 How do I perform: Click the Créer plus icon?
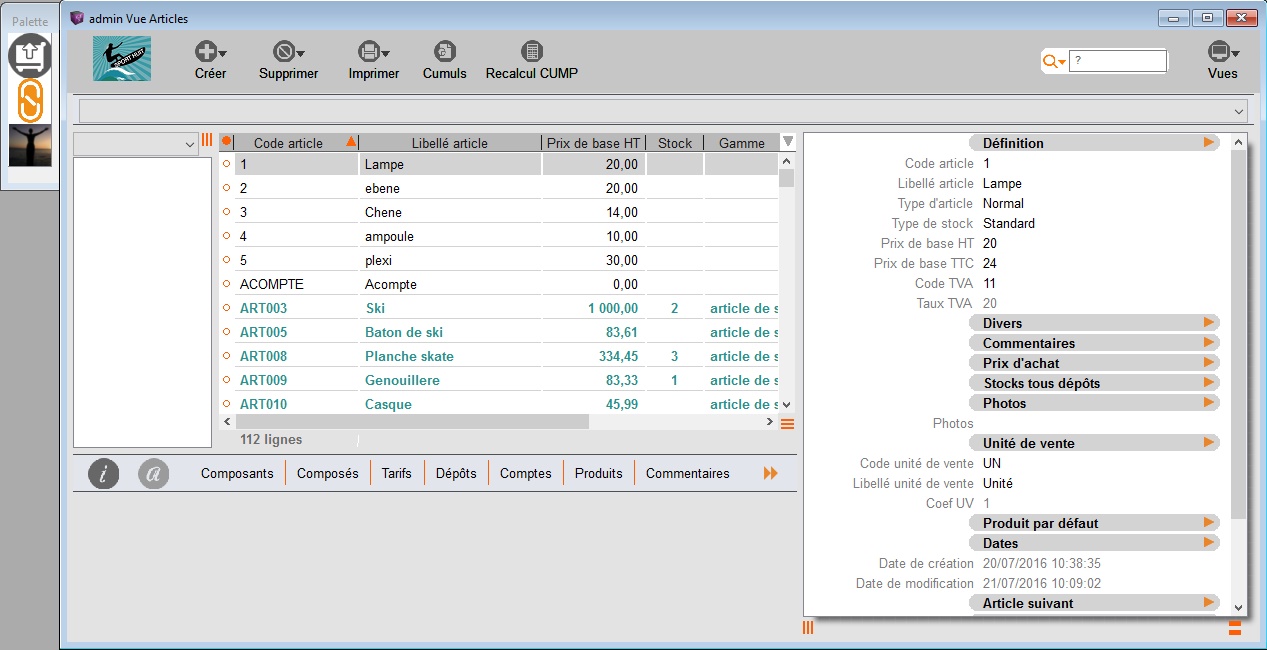(x=206, y=52)
